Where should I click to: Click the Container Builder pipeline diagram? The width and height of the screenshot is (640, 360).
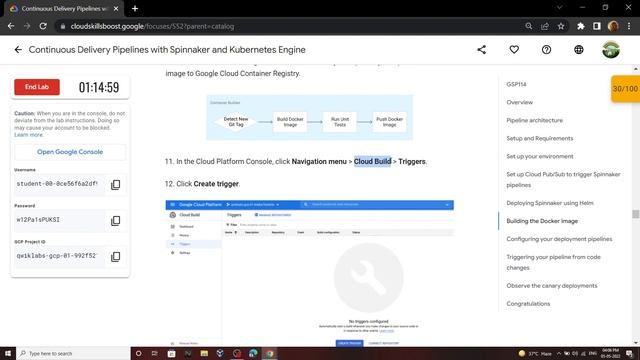coord(309,118)
